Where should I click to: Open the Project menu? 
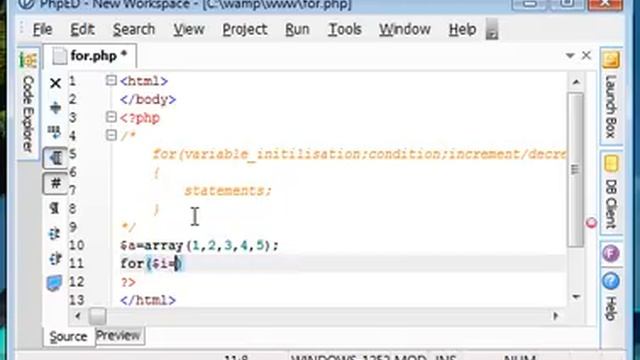[x=245, y=29]
